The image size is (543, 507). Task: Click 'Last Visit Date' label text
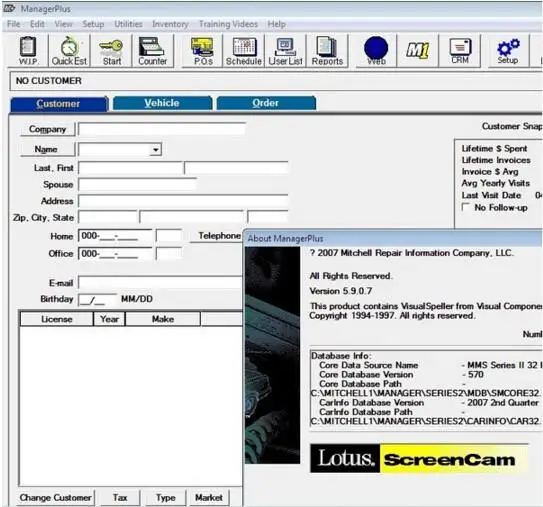point(491,195)
